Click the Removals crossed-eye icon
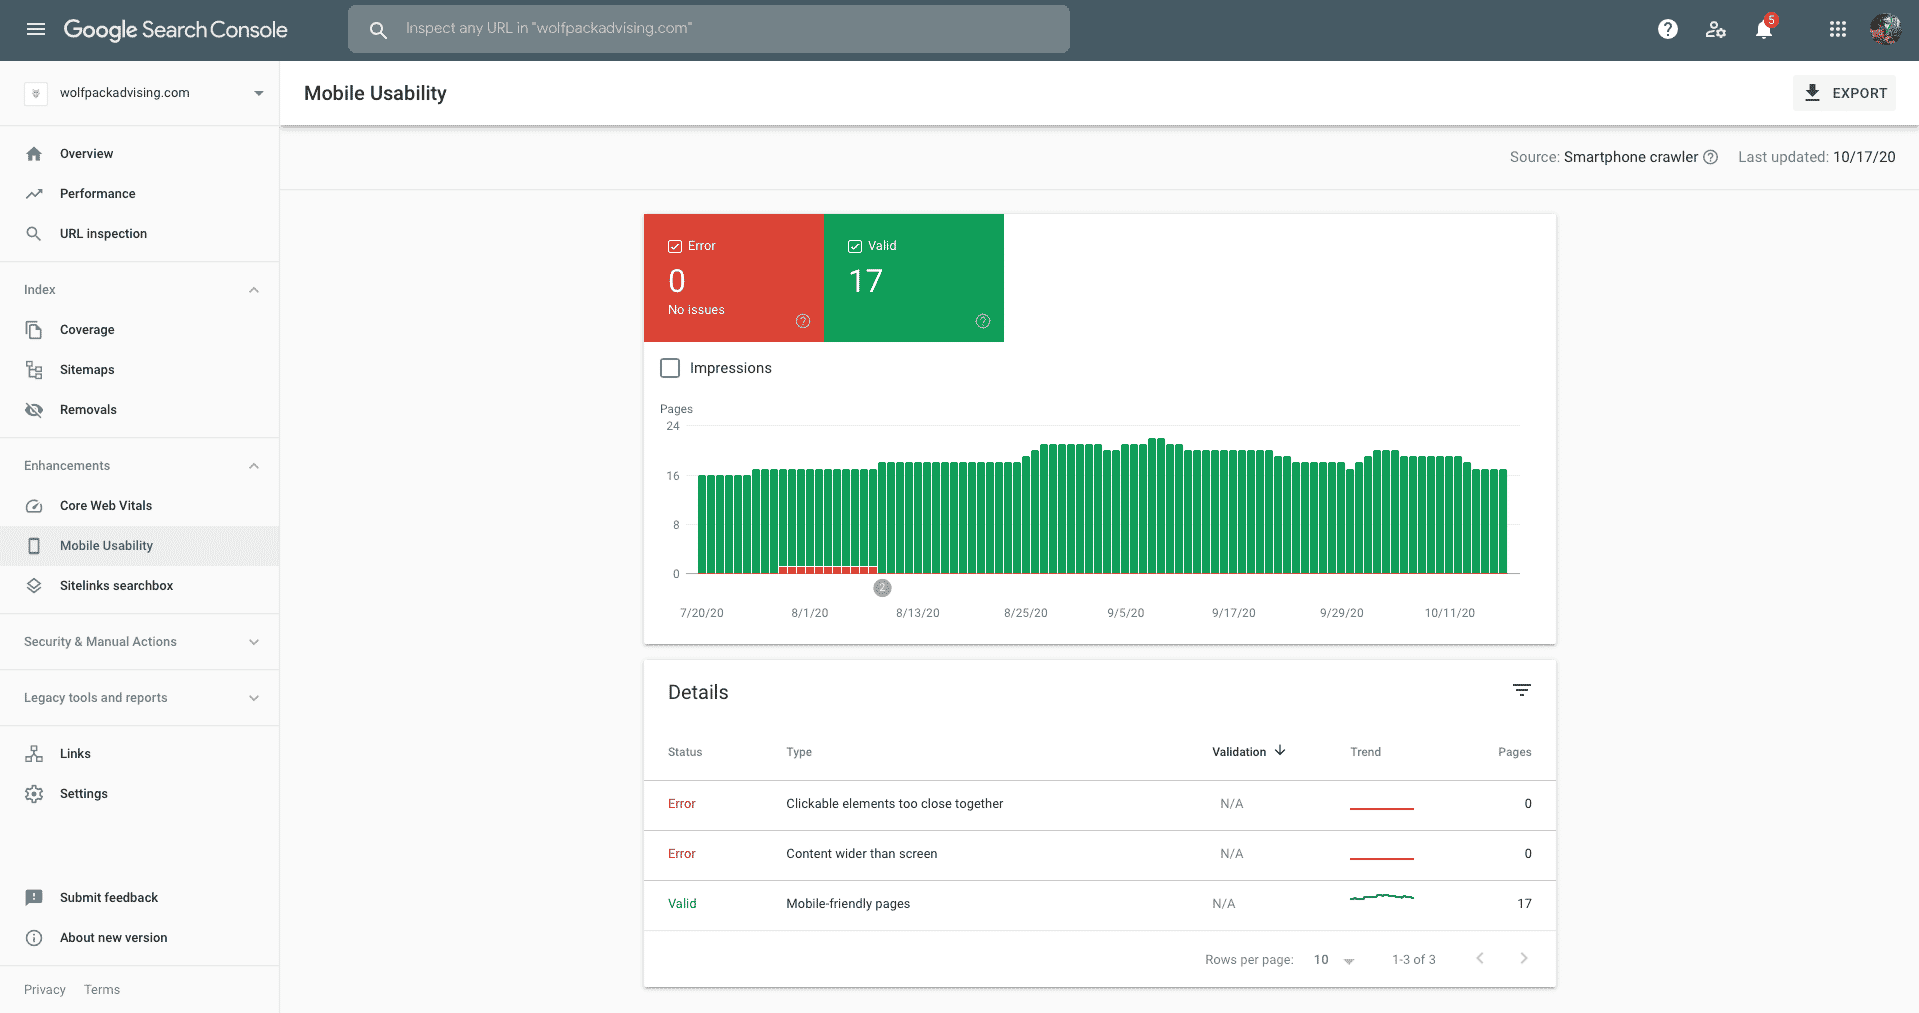 point(34,410)
